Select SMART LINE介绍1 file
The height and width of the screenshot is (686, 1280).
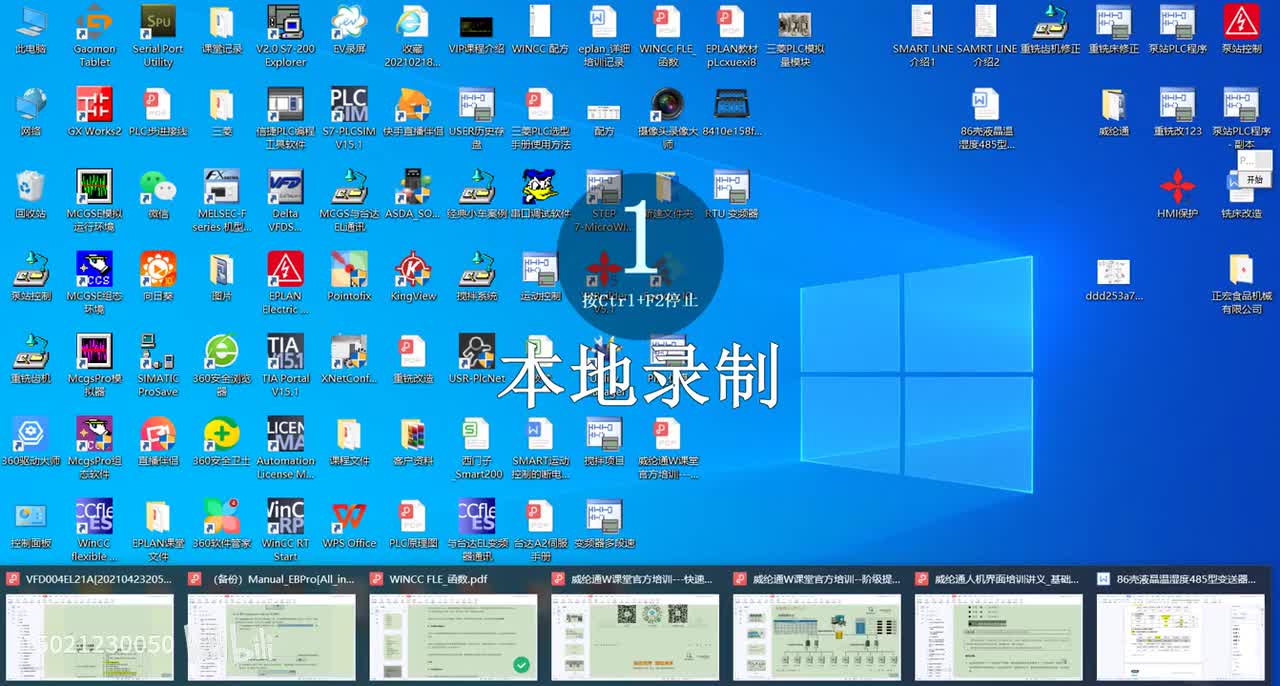coord(922,36)
